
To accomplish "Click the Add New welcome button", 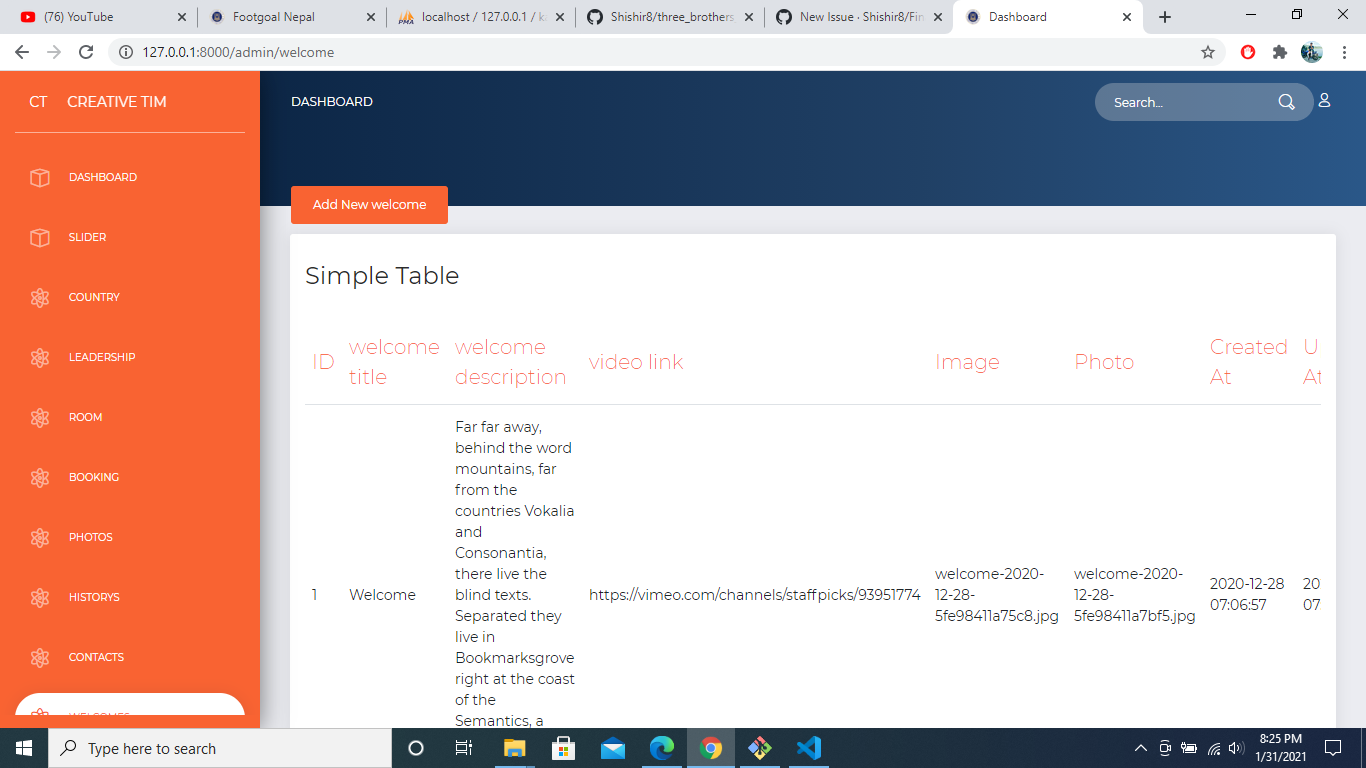I will pyautogui.click(x=369, y=204).
